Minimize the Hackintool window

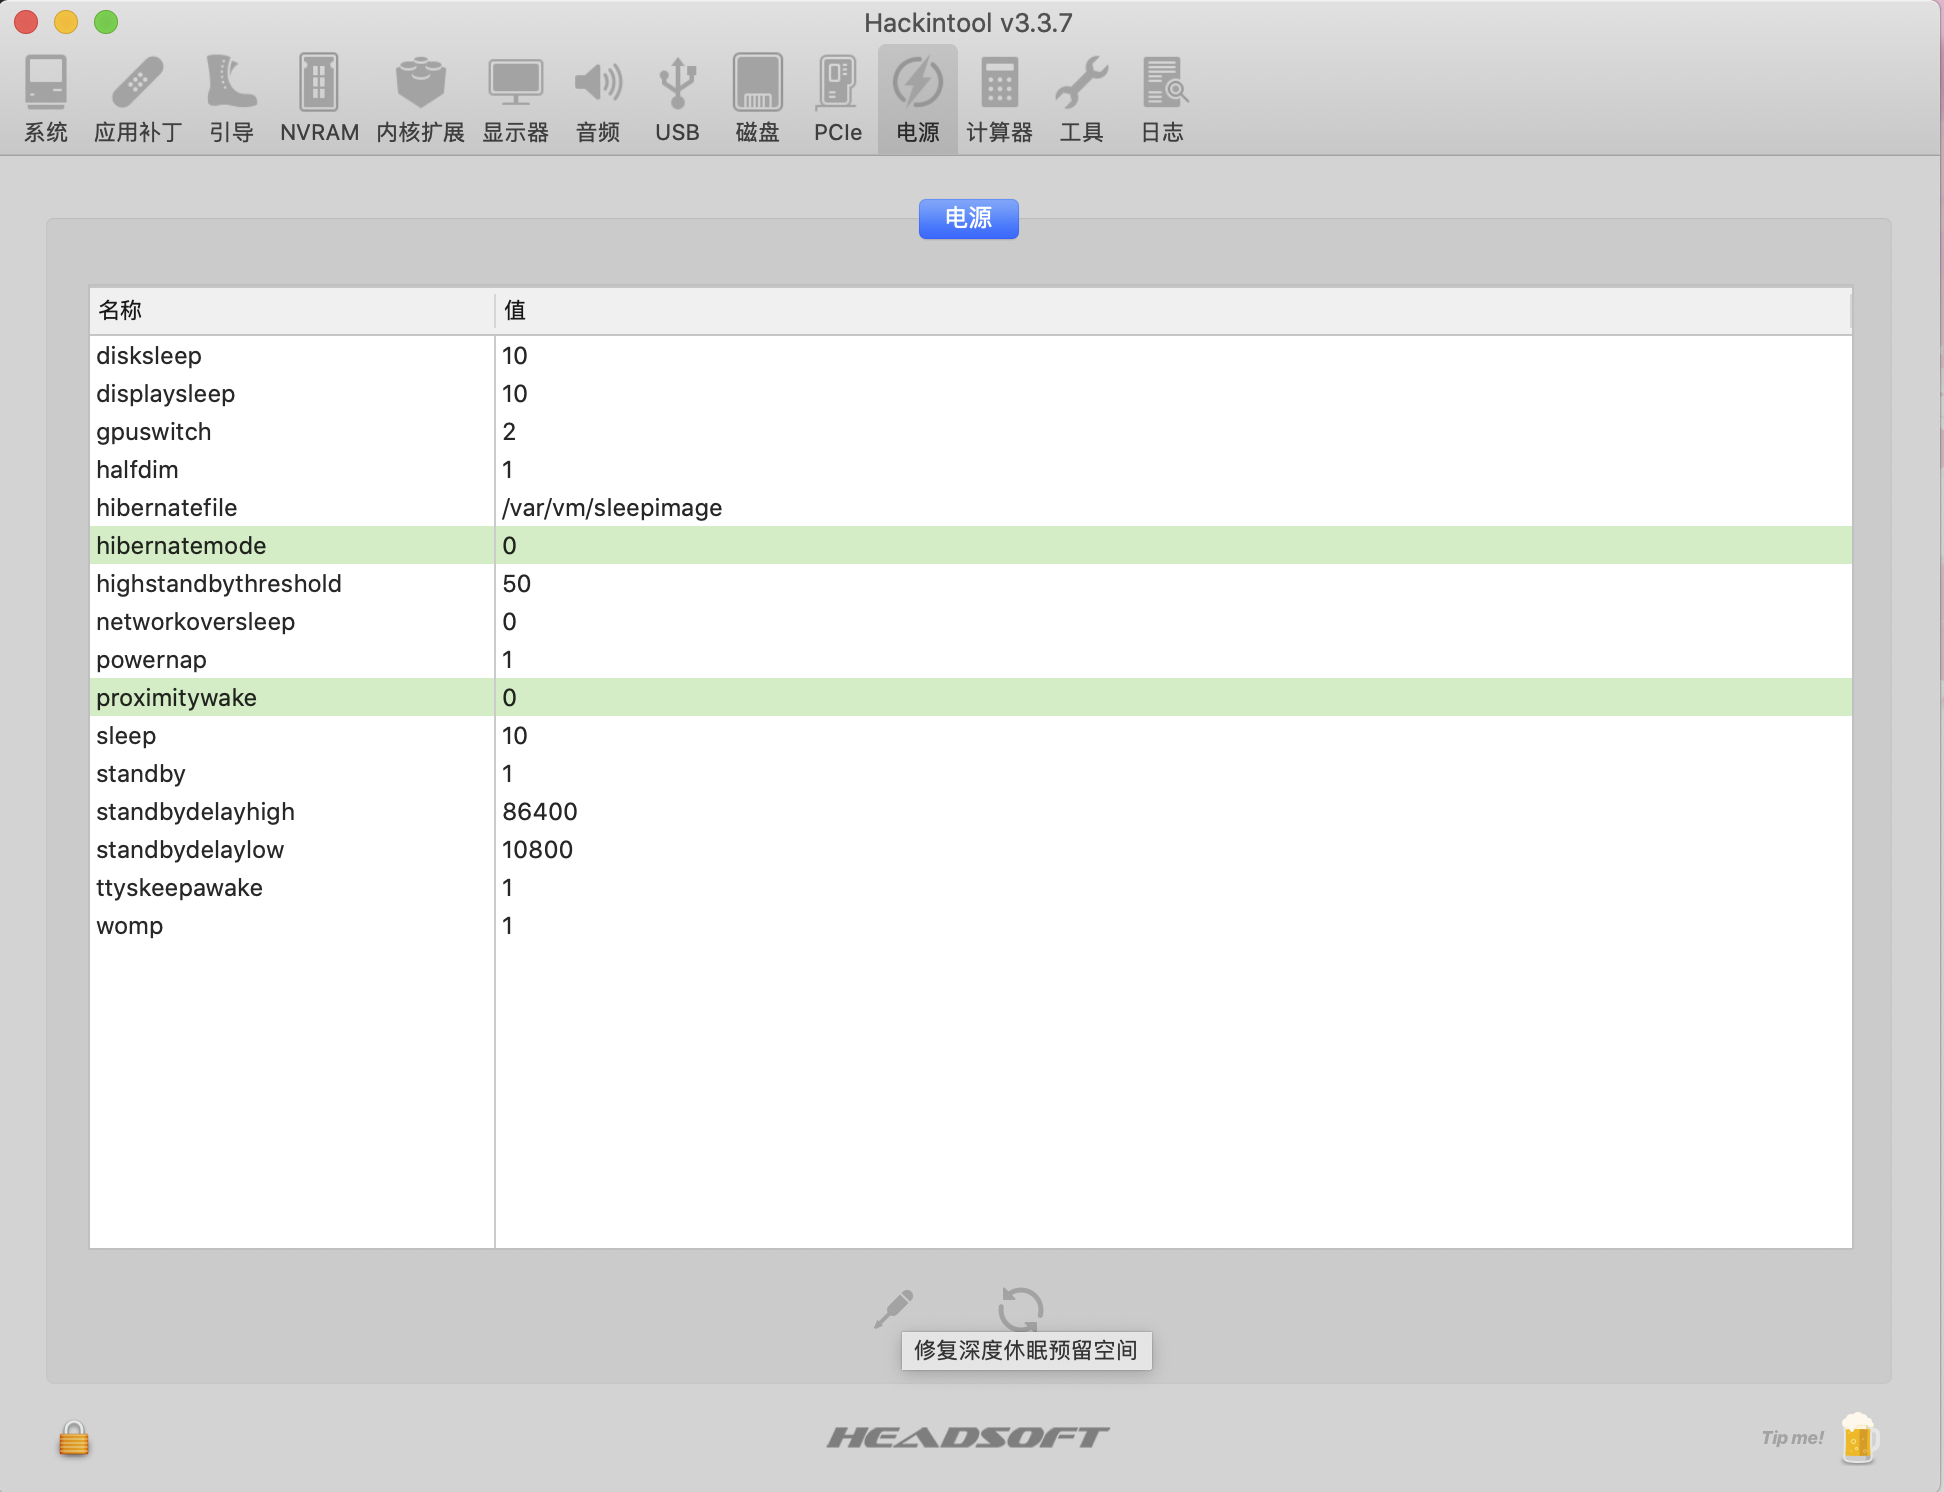pyautogui.click(x=66, y=22)
